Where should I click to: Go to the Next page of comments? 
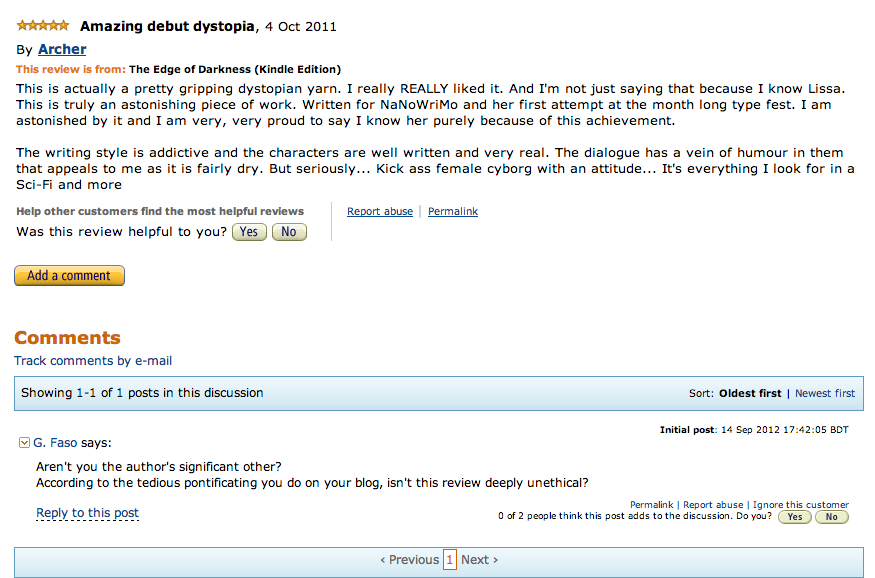click(479, 560)
